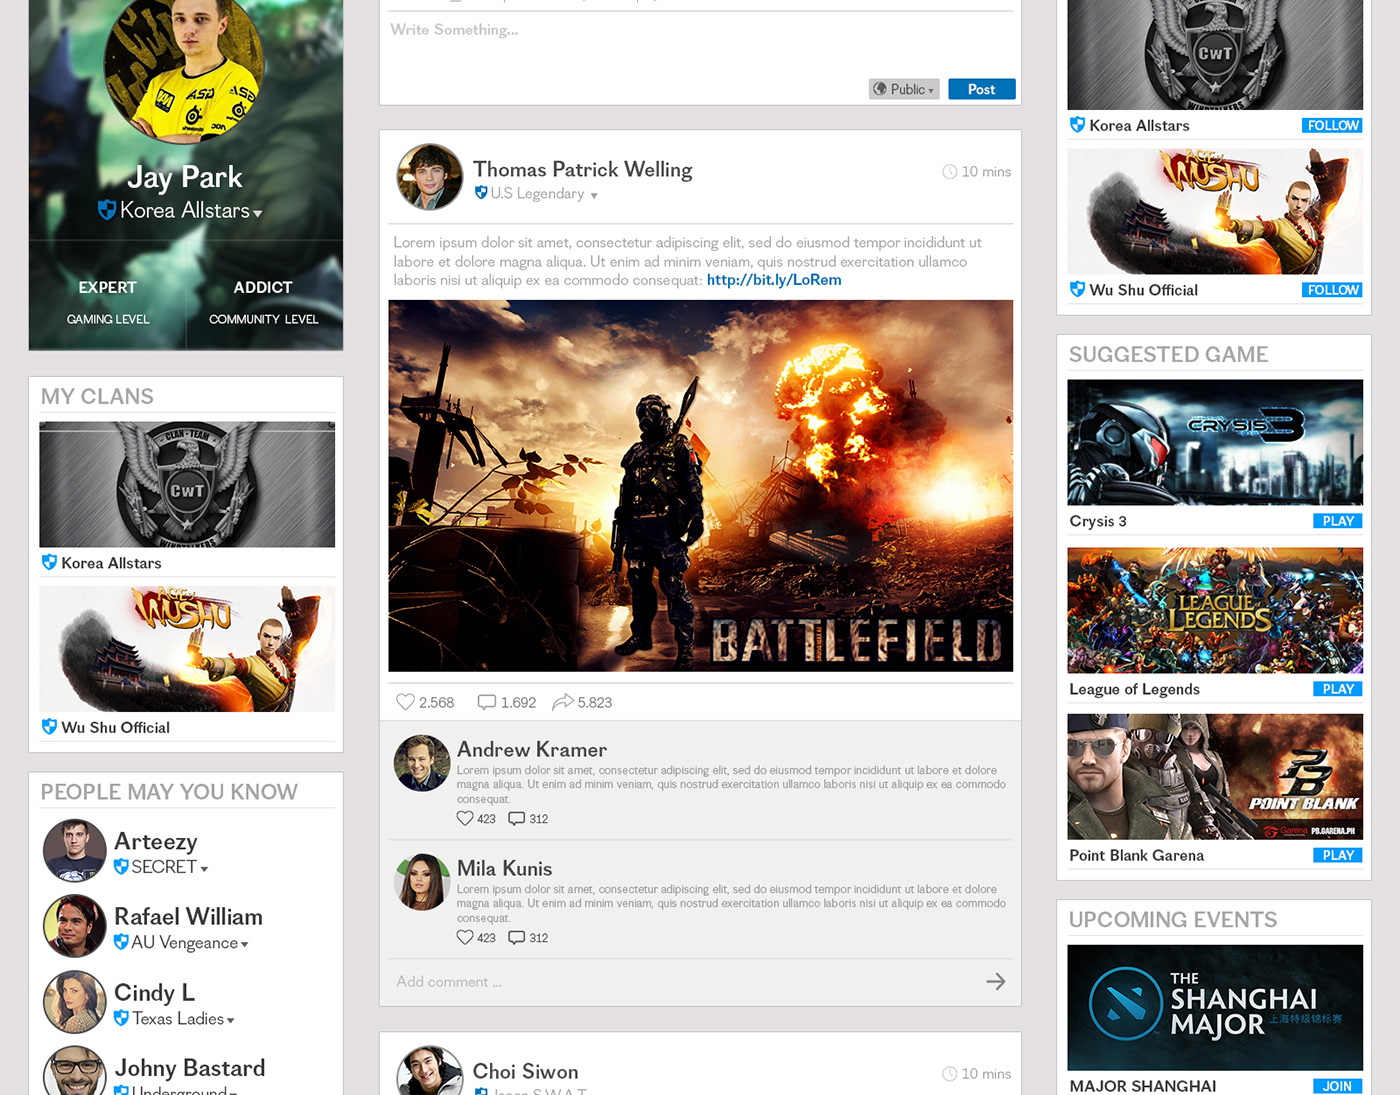Click shield icon of Wu Shu Official follow card

coord(1077,289)
